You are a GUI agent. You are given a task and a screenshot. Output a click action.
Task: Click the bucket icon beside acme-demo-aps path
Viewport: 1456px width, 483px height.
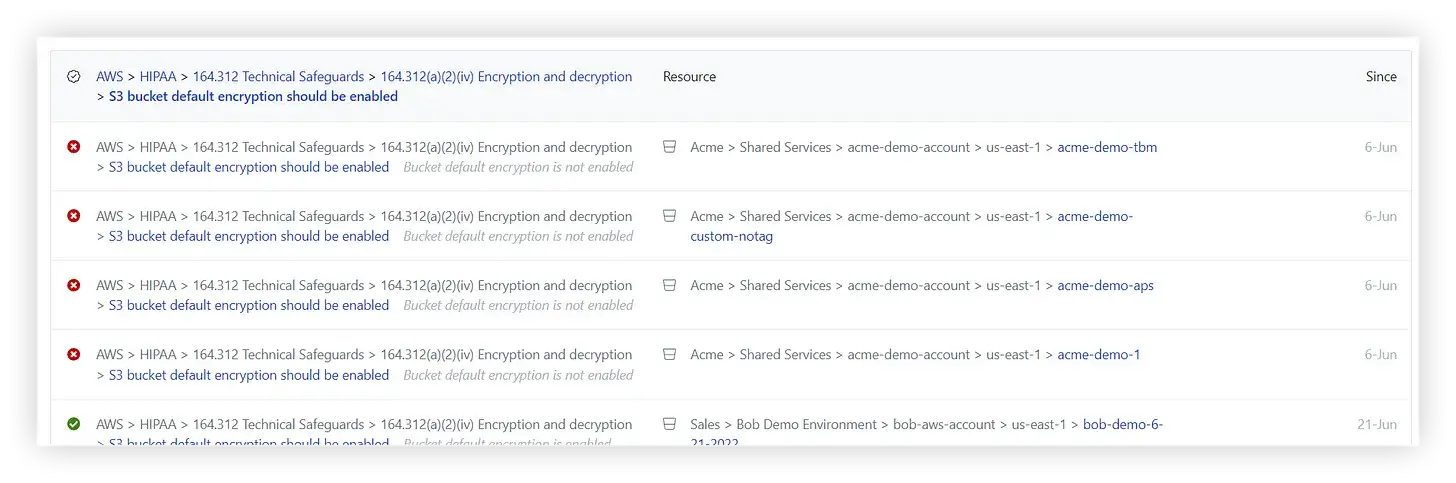tap(670, 285)
